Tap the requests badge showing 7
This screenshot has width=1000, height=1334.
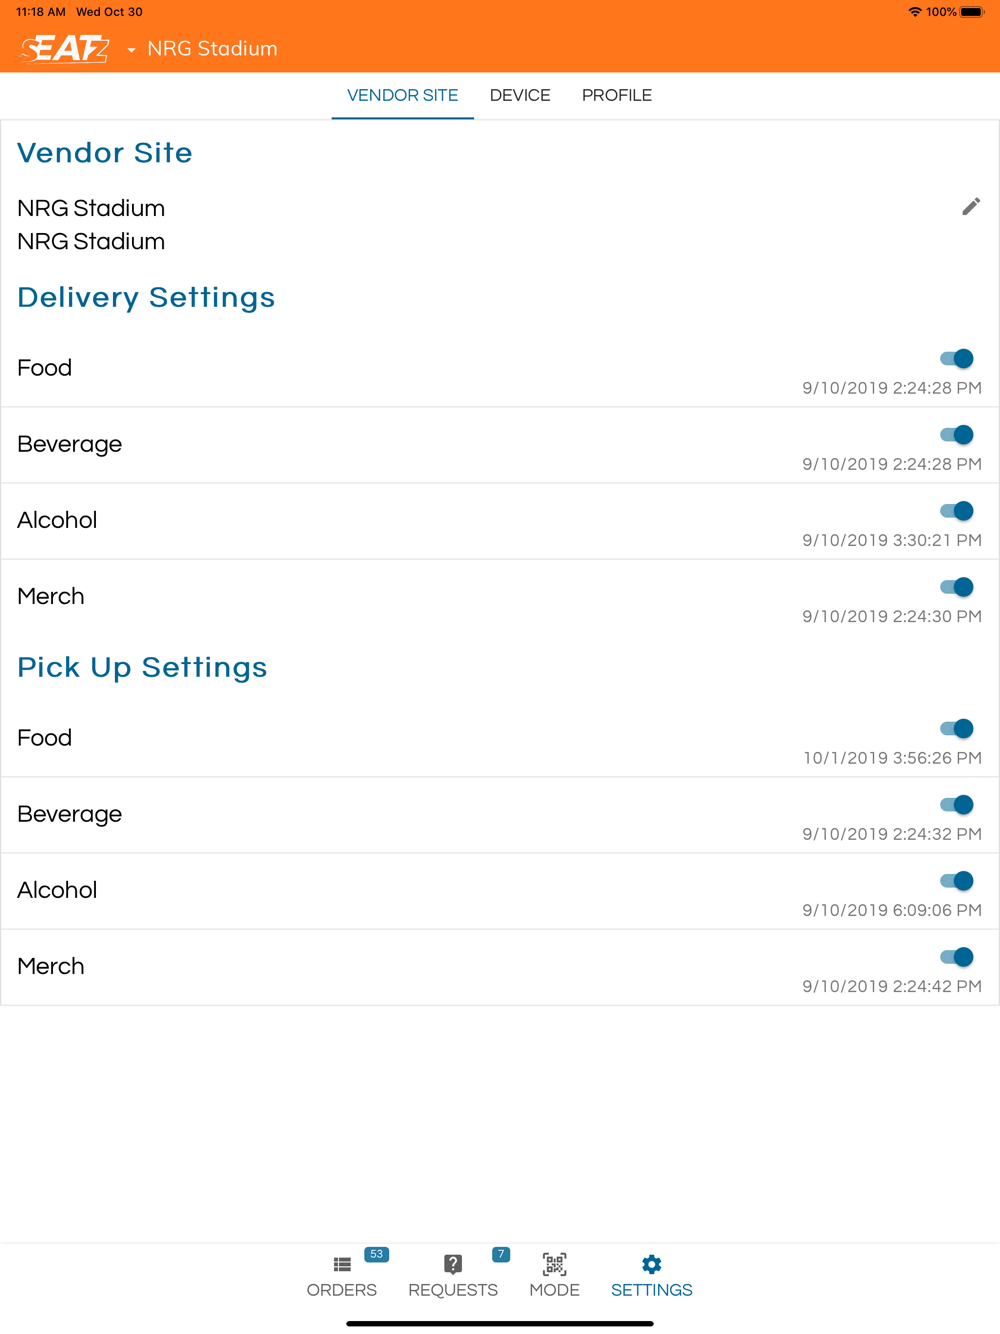pos(501,1254)
